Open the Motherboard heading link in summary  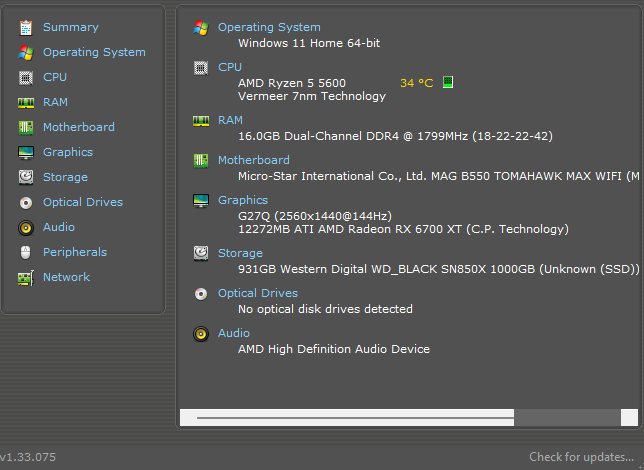[x=253, y=160]
